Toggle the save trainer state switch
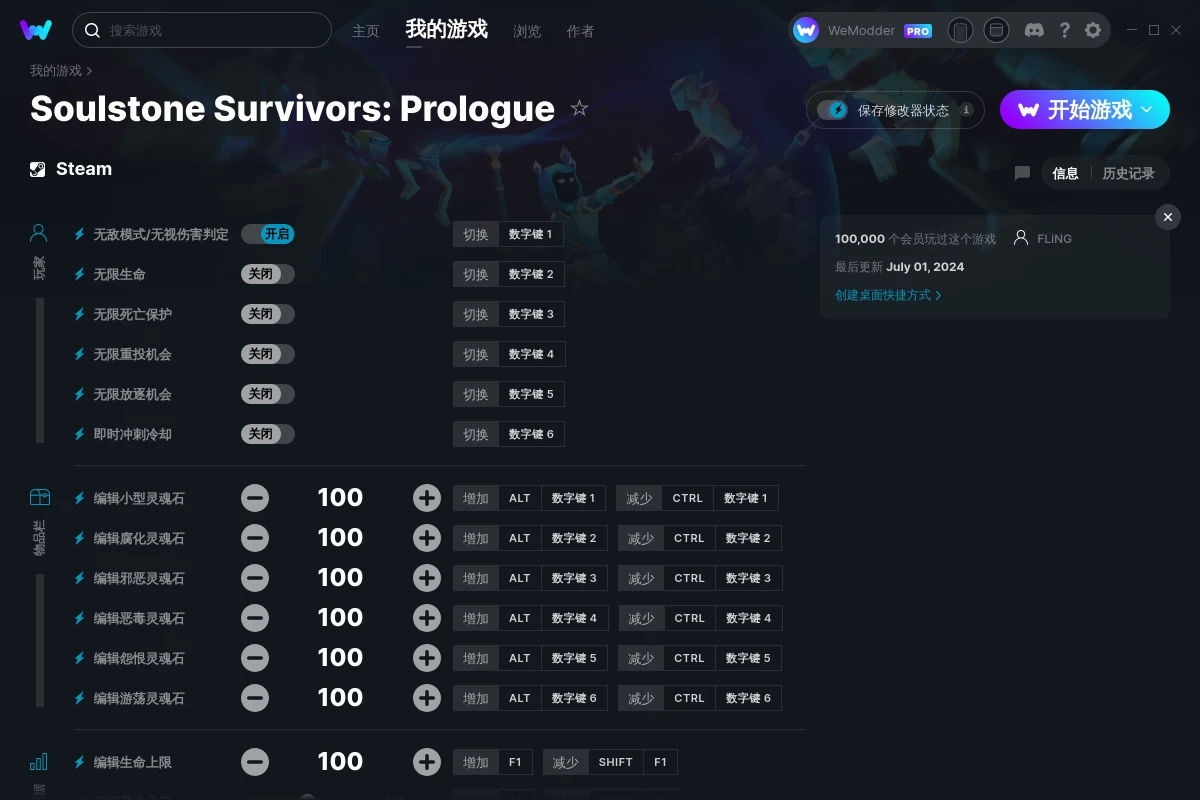Image resolution: width=1200 pixels, height=800 pixels. pos(833,110)
